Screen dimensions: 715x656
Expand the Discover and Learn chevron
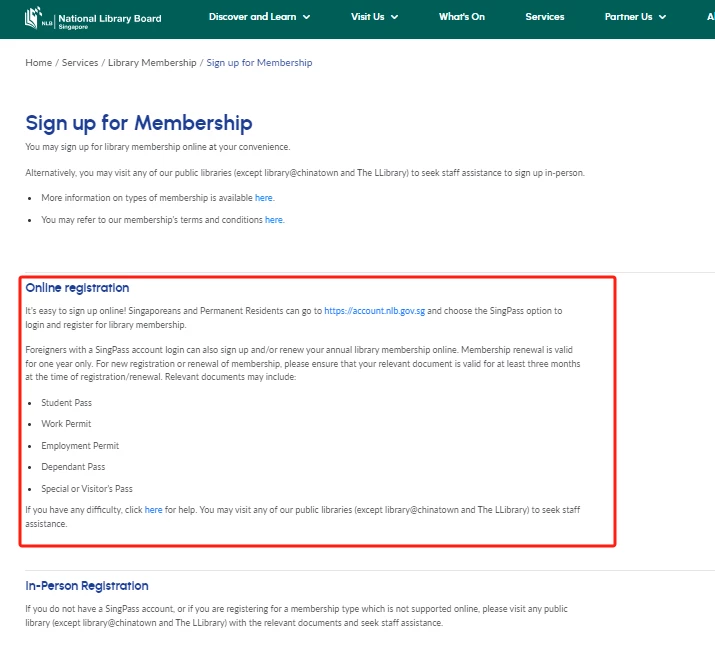coord(307,17)
